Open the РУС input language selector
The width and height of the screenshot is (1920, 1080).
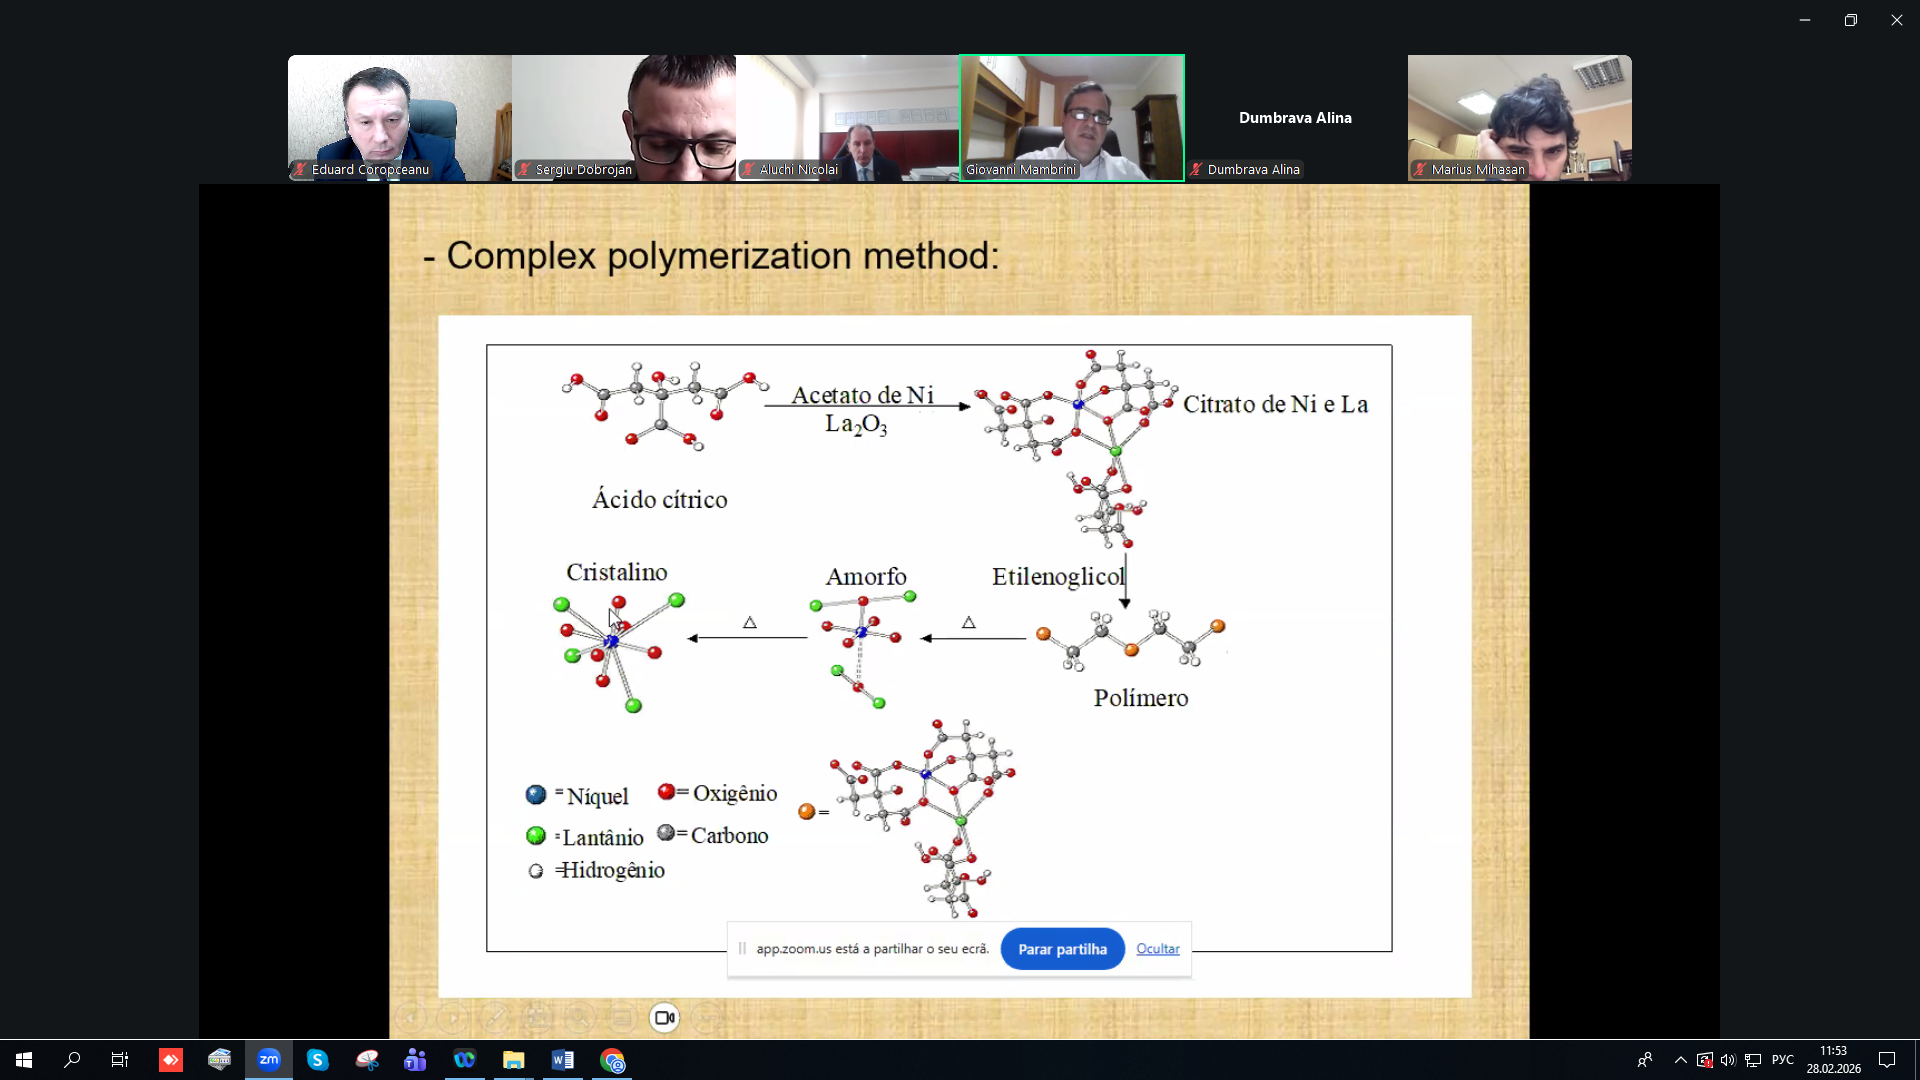click(1782, 1060)
